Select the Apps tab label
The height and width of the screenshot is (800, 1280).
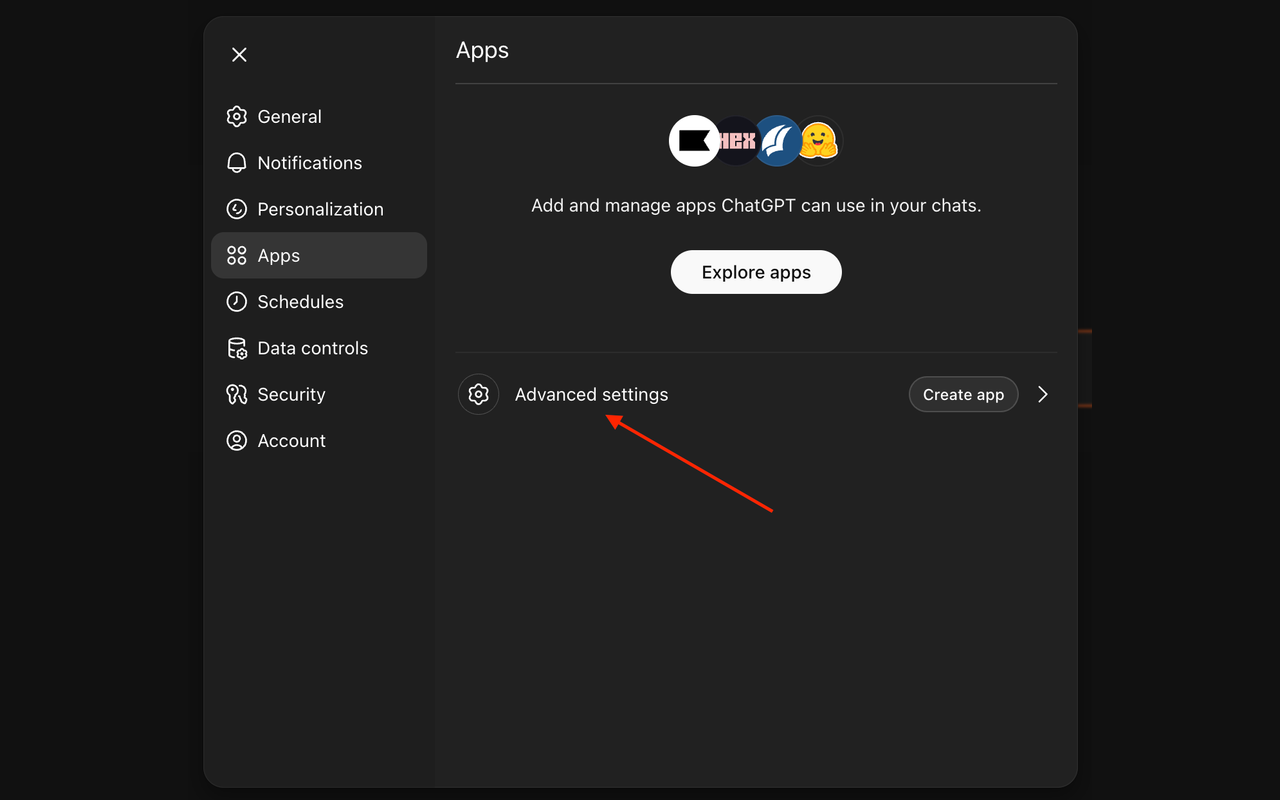[x=278, y=256]
